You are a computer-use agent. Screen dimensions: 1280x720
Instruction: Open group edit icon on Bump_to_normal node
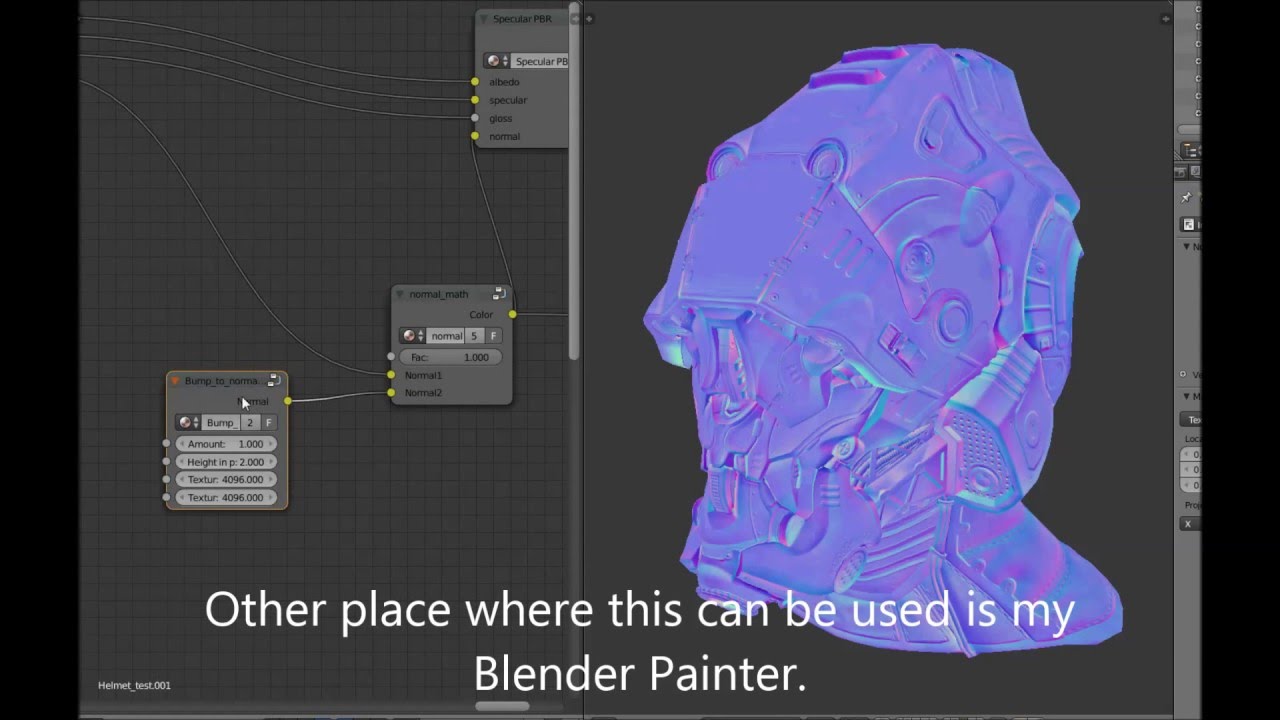[273, 381]
